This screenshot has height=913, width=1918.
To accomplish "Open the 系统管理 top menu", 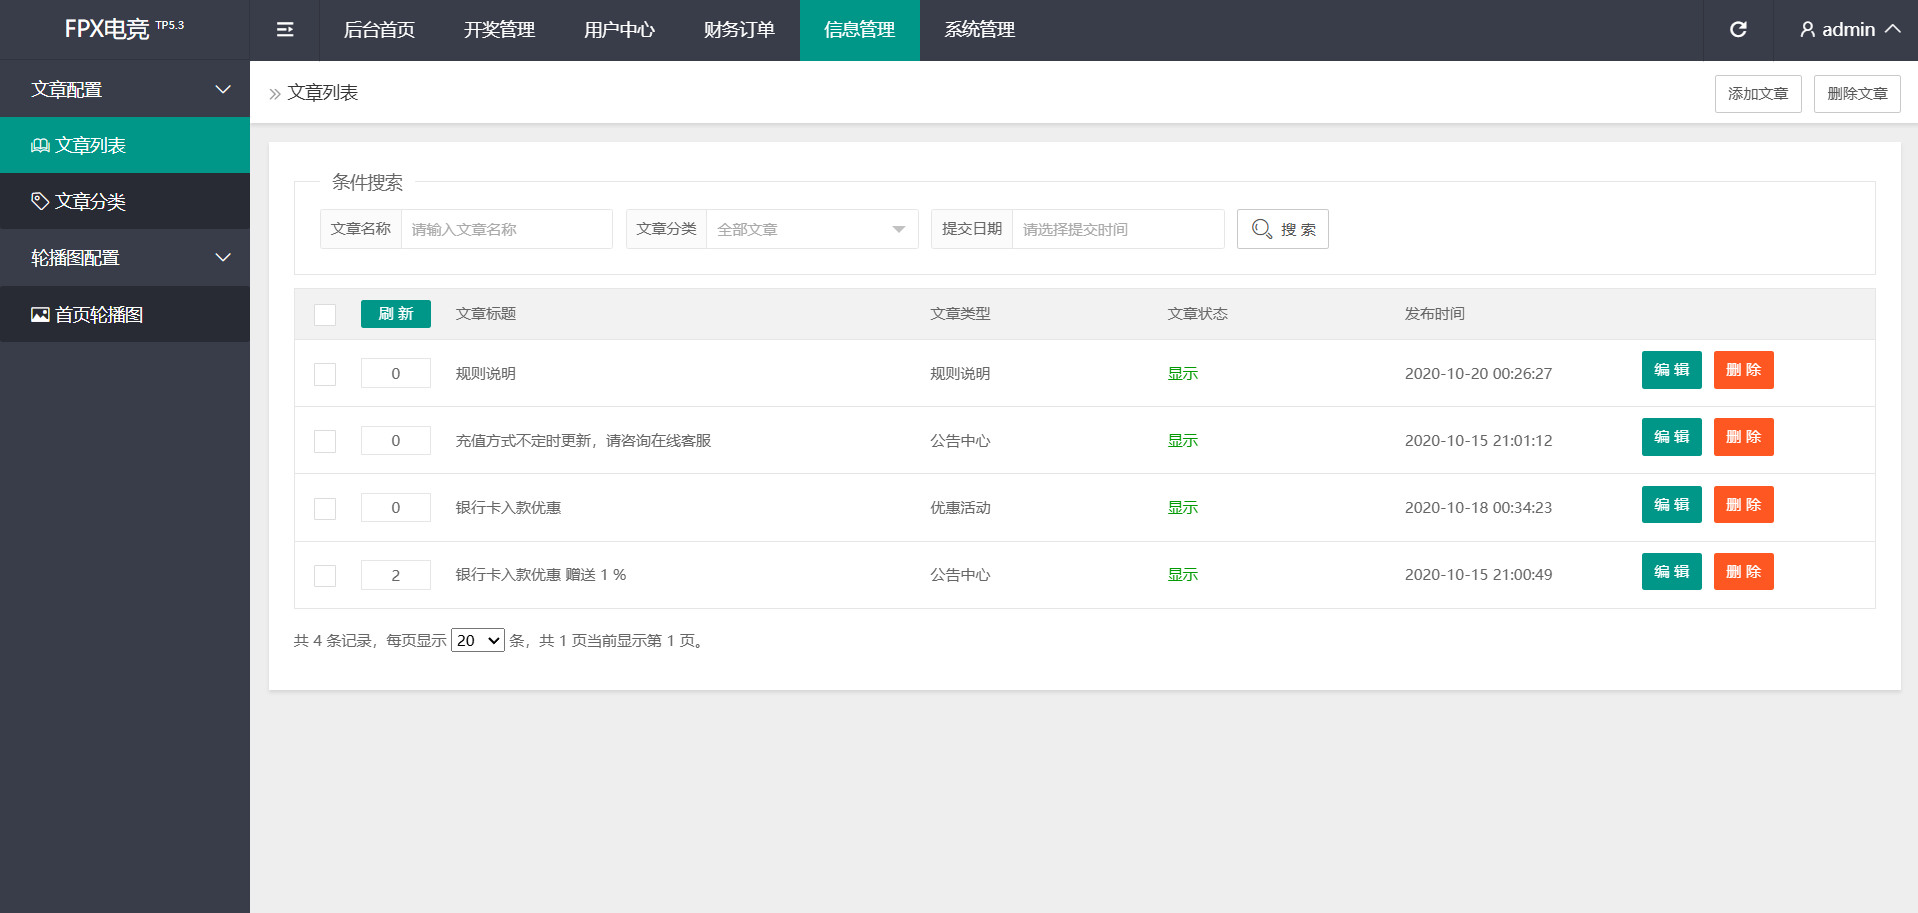I will (x=979, y=30).
